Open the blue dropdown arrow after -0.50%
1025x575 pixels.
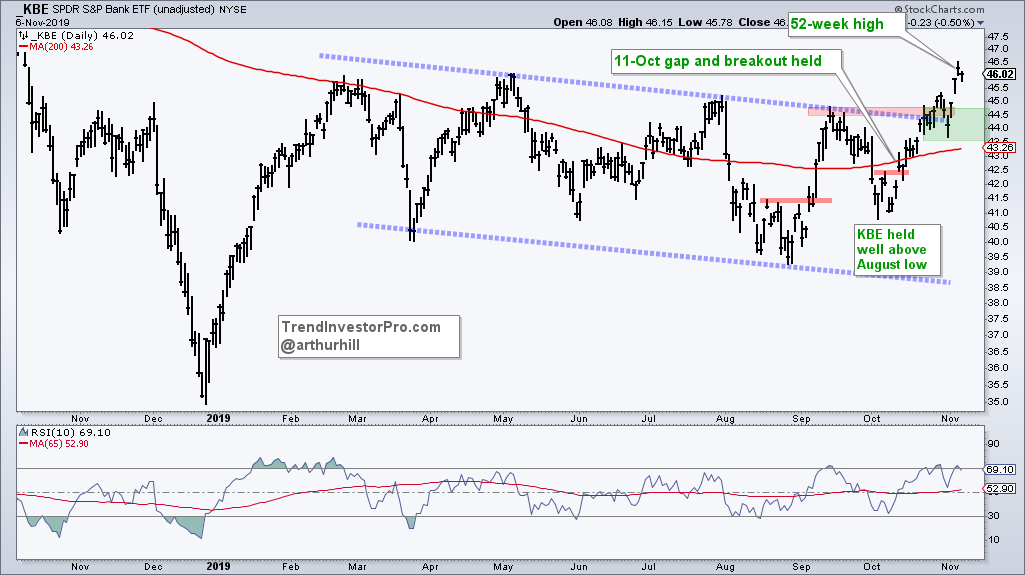[980, 23]
